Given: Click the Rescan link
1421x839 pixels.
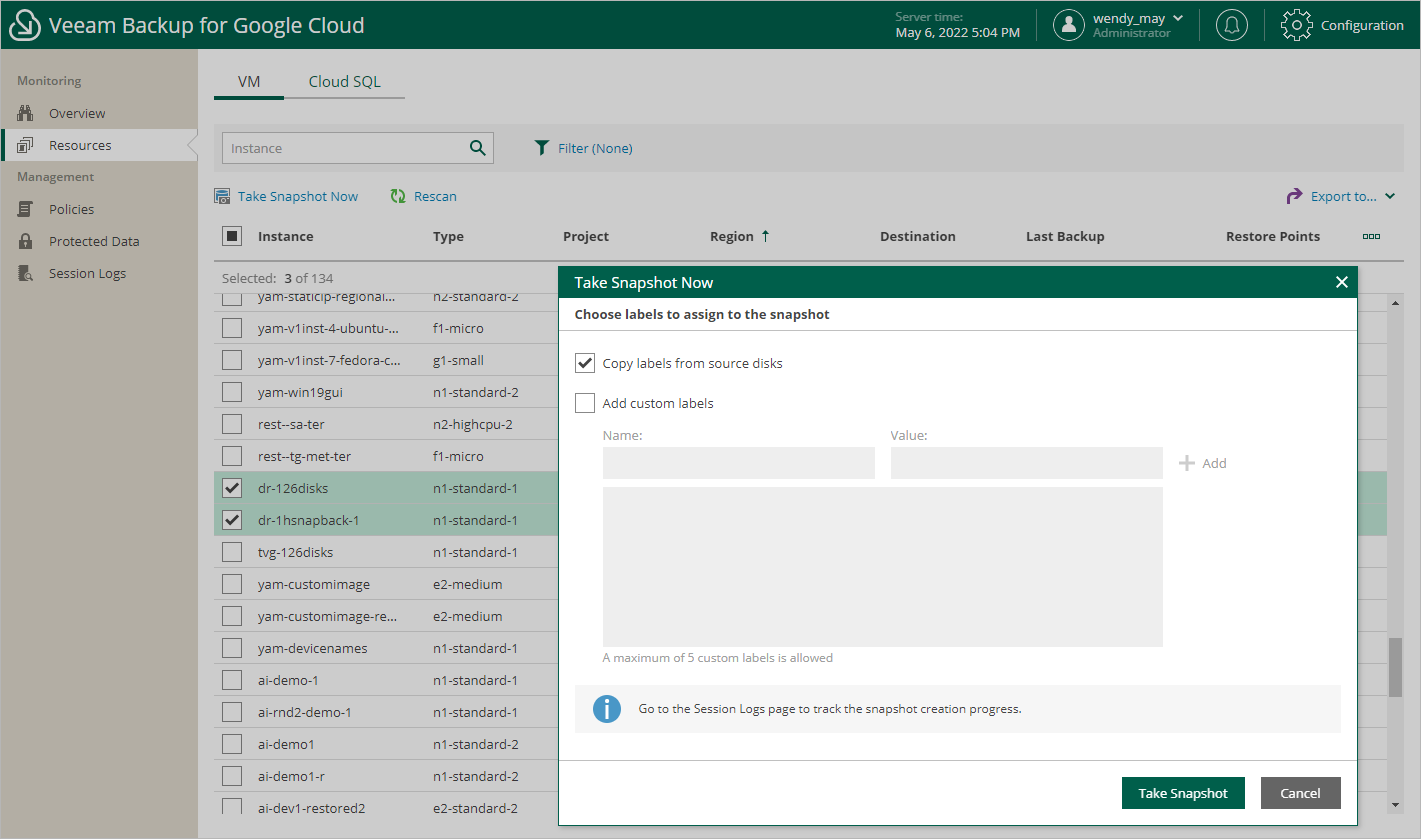Looking at the screenshot, I should 435,196.
